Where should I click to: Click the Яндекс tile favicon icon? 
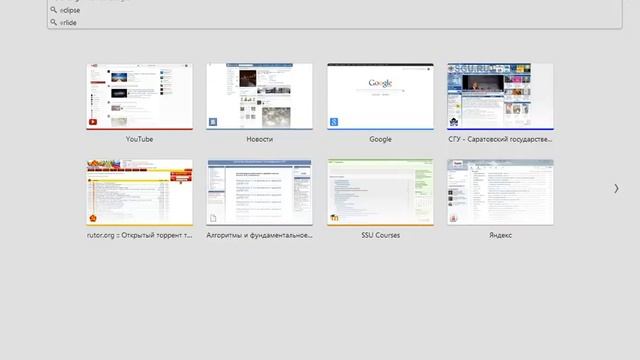[453, 218]
